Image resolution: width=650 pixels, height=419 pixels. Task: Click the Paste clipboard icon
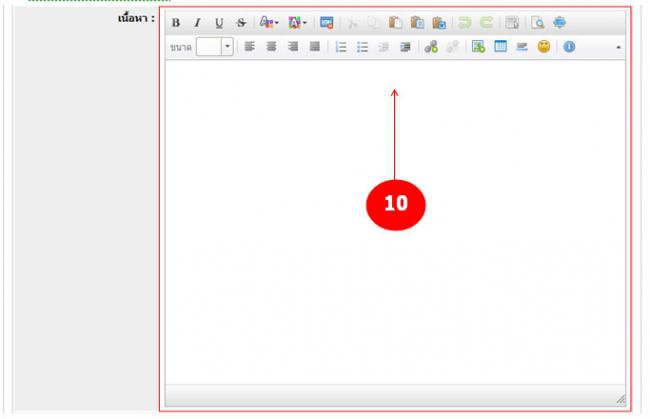[395, 22]
